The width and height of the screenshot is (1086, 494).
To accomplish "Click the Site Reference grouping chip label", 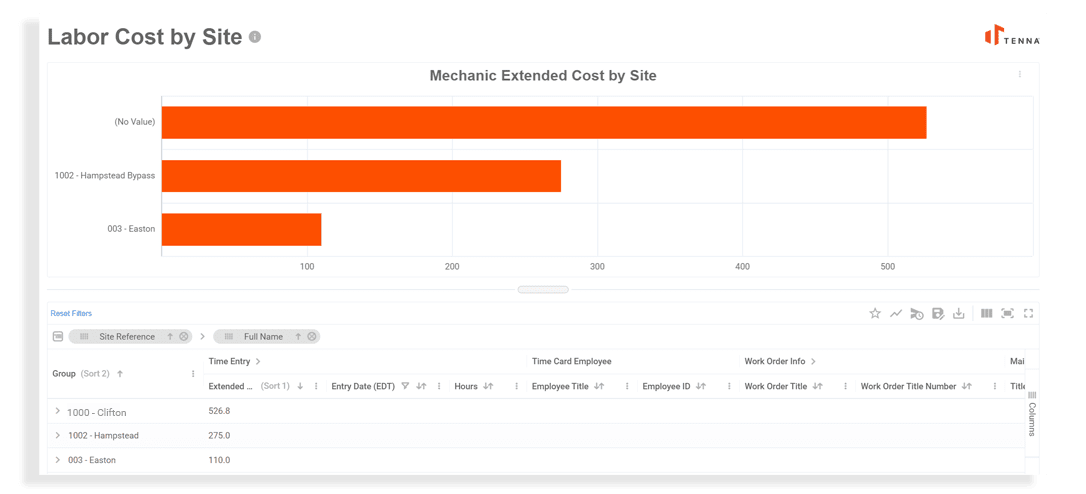I will 127,337.
